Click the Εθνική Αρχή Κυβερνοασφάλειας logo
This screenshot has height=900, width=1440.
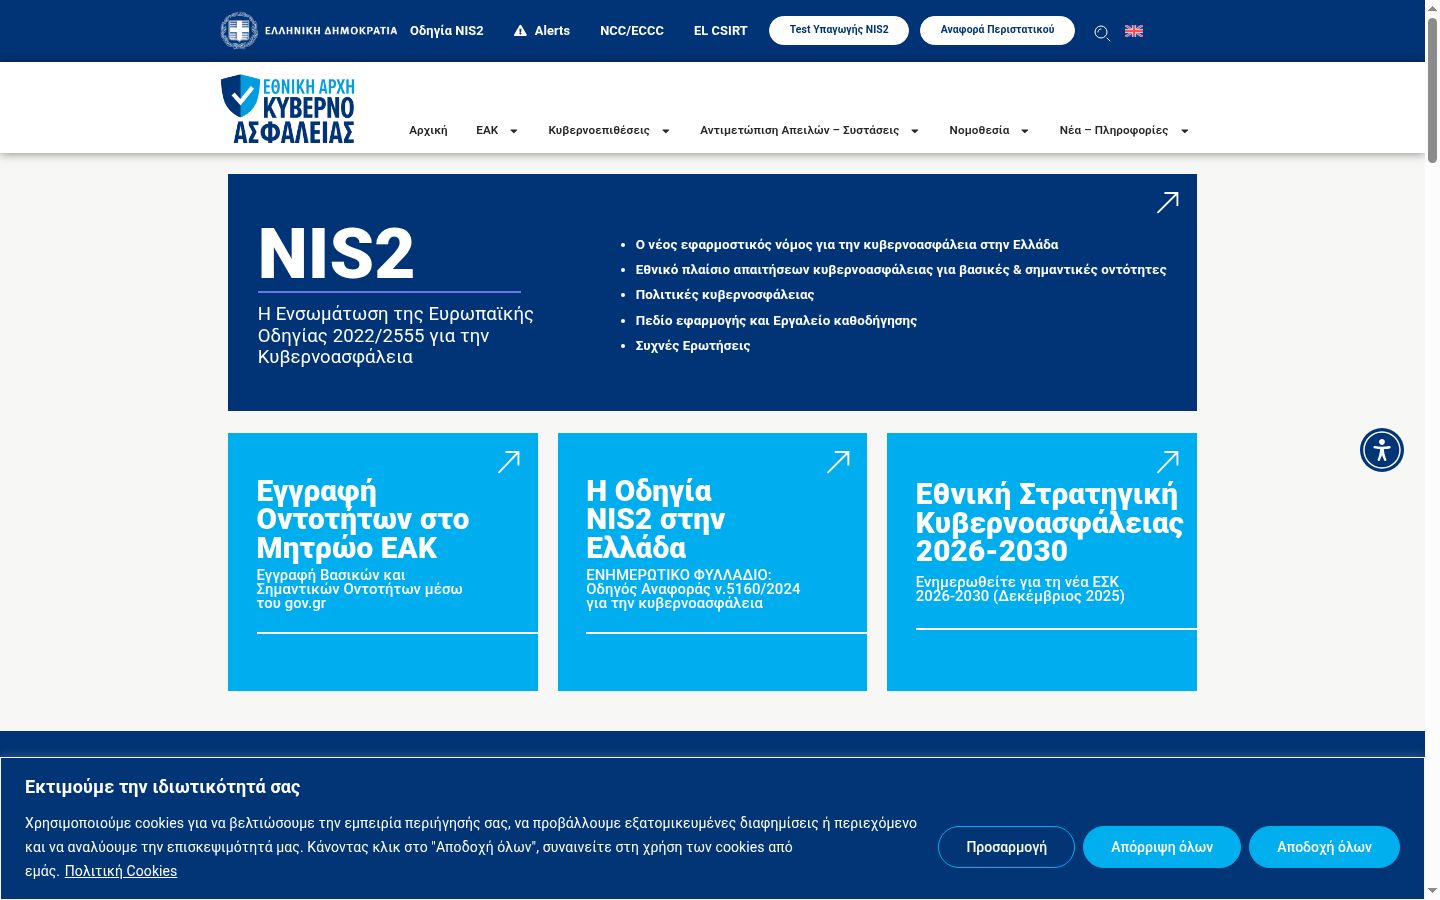(x=288, y=108)
